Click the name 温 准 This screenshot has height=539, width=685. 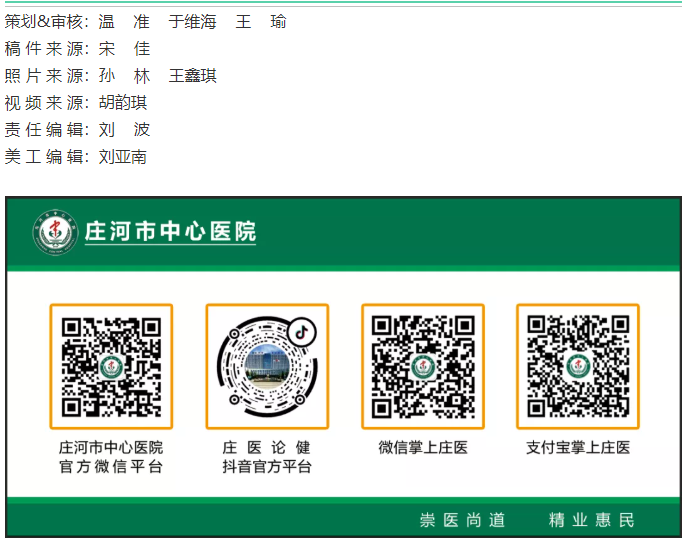pyautogui.click(x=124, y=21)
